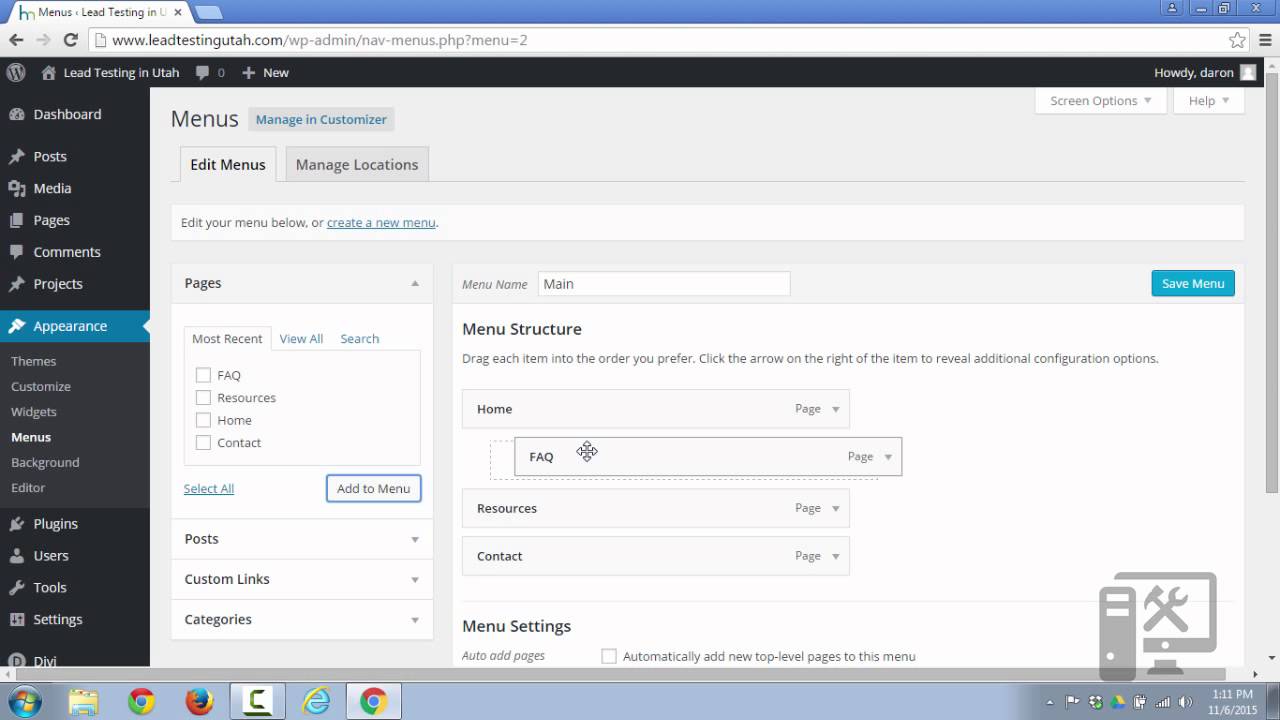1280x720 pixels.
Task: Launch Internet Explorer from the taskbar
Action: tap(316, 702)
